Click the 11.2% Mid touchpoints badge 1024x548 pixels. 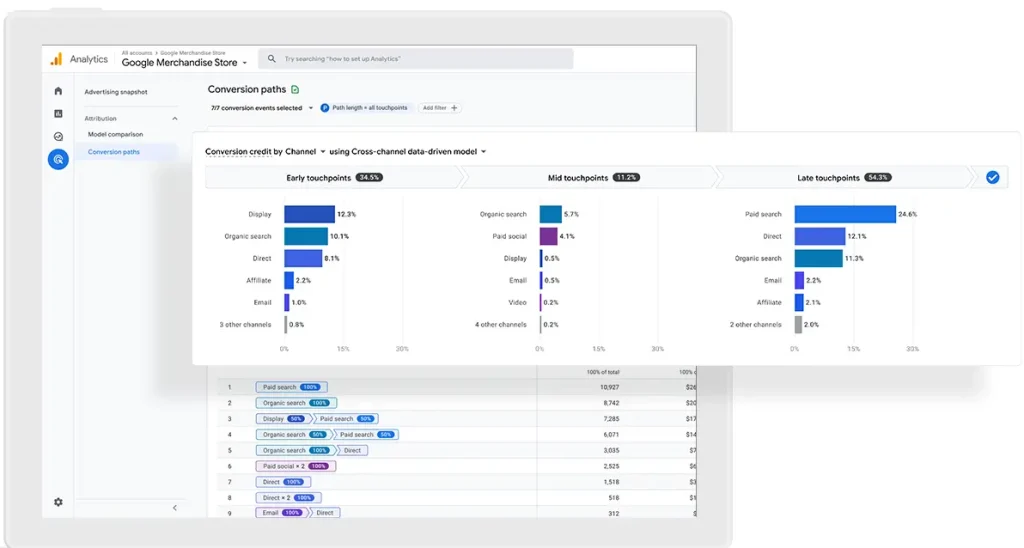[x=626, y=178]
